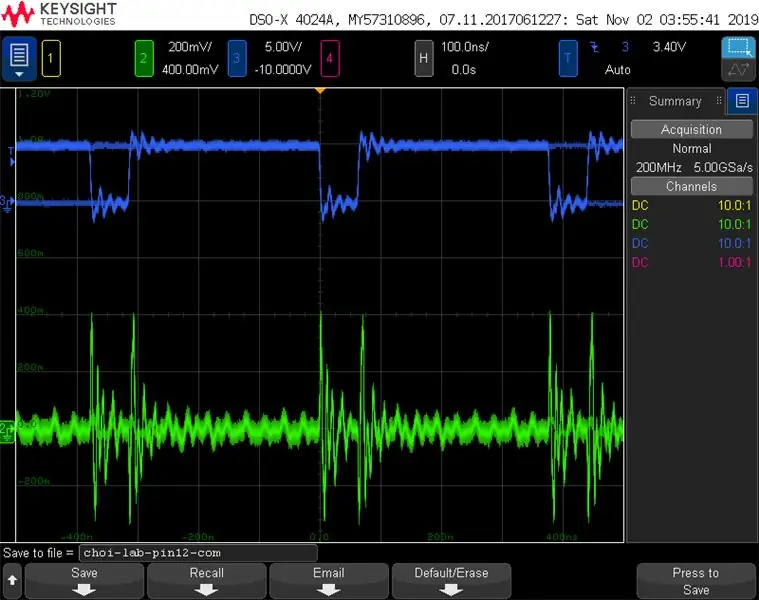759x600 pixels.
Task: Open horizontal H settings button
Action: coord(424,59)
